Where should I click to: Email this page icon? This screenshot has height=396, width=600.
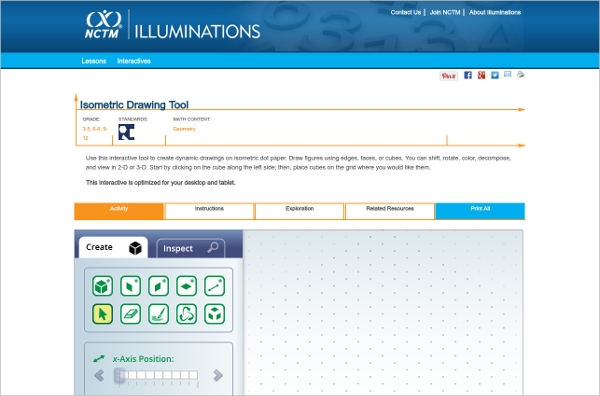click(507, 74)
